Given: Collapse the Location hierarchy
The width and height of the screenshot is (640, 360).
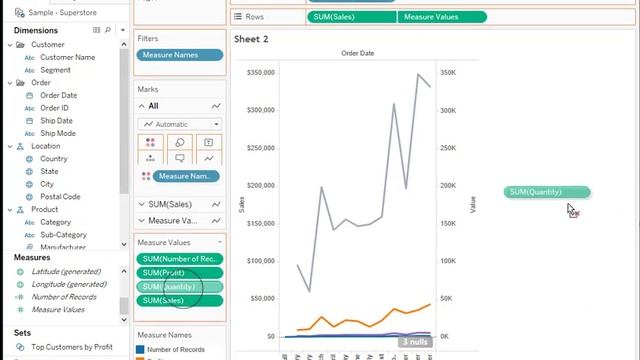Looking at the screenshot, I should [x=10, y=146].
